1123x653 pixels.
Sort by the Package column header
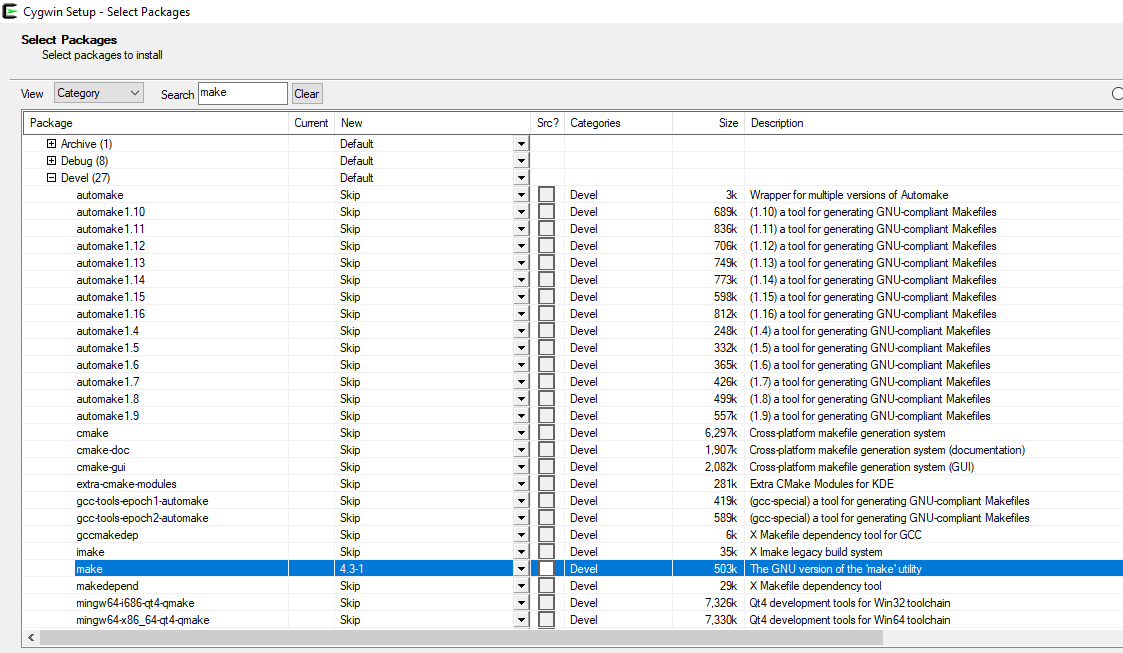tap(156, 123)
